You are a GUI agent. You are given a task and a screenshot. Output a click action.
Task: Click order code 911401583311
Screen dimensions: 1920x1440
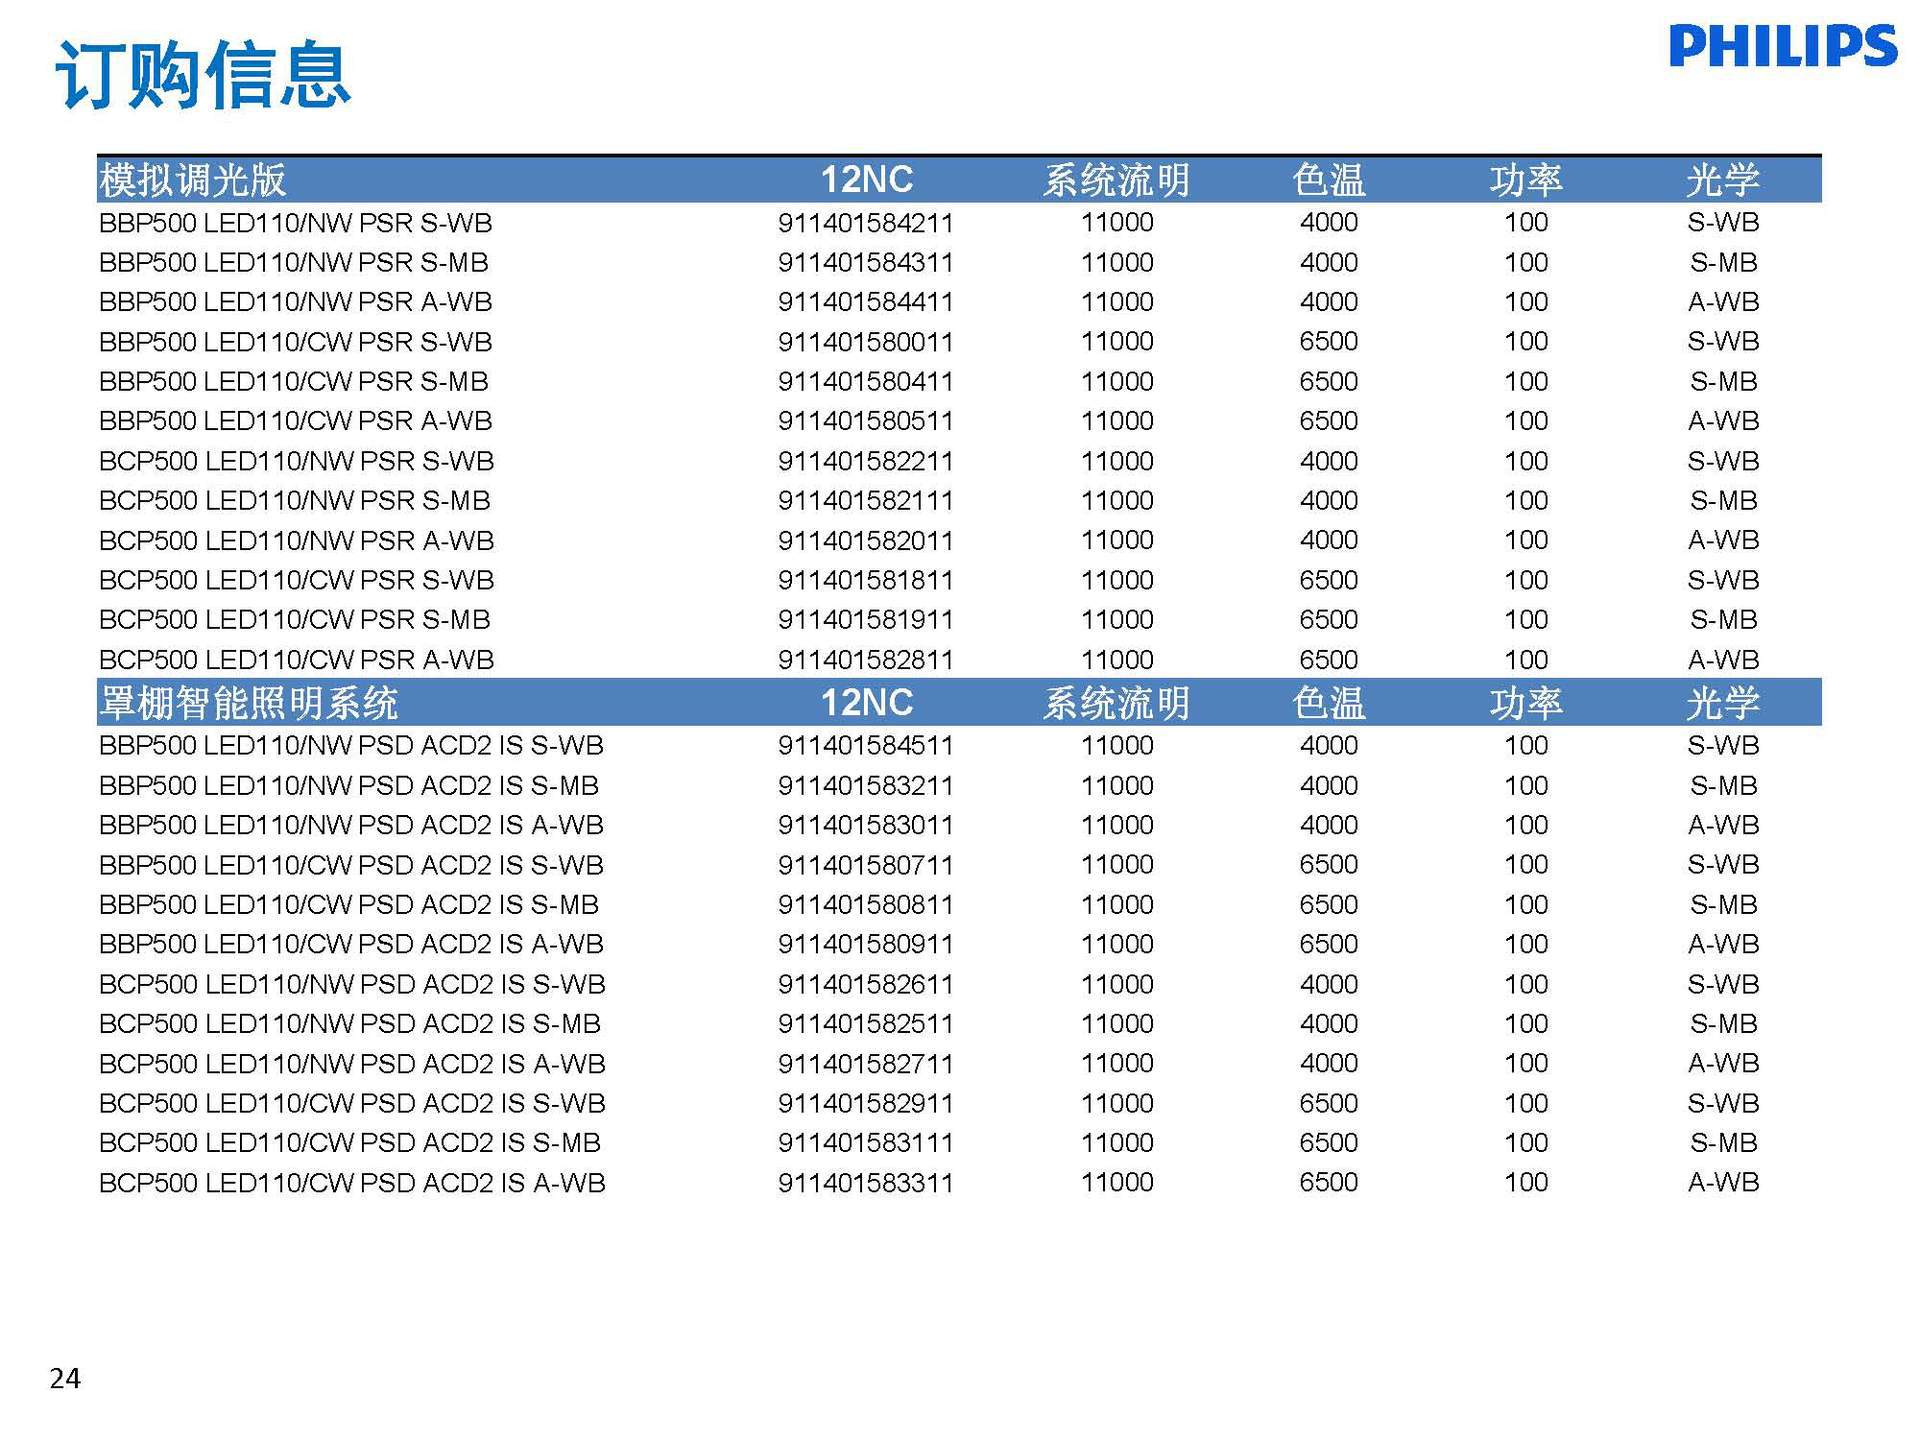coord(866,1183)
